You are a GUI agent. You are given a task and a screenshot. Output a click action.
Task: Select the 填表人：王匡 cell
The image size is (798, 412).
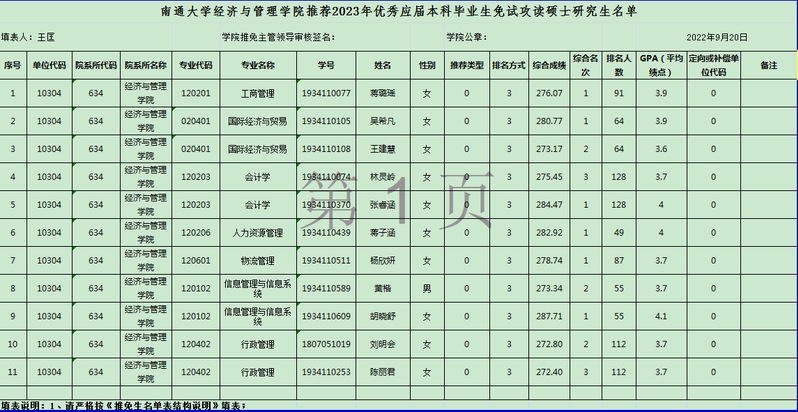click(86, 37)
